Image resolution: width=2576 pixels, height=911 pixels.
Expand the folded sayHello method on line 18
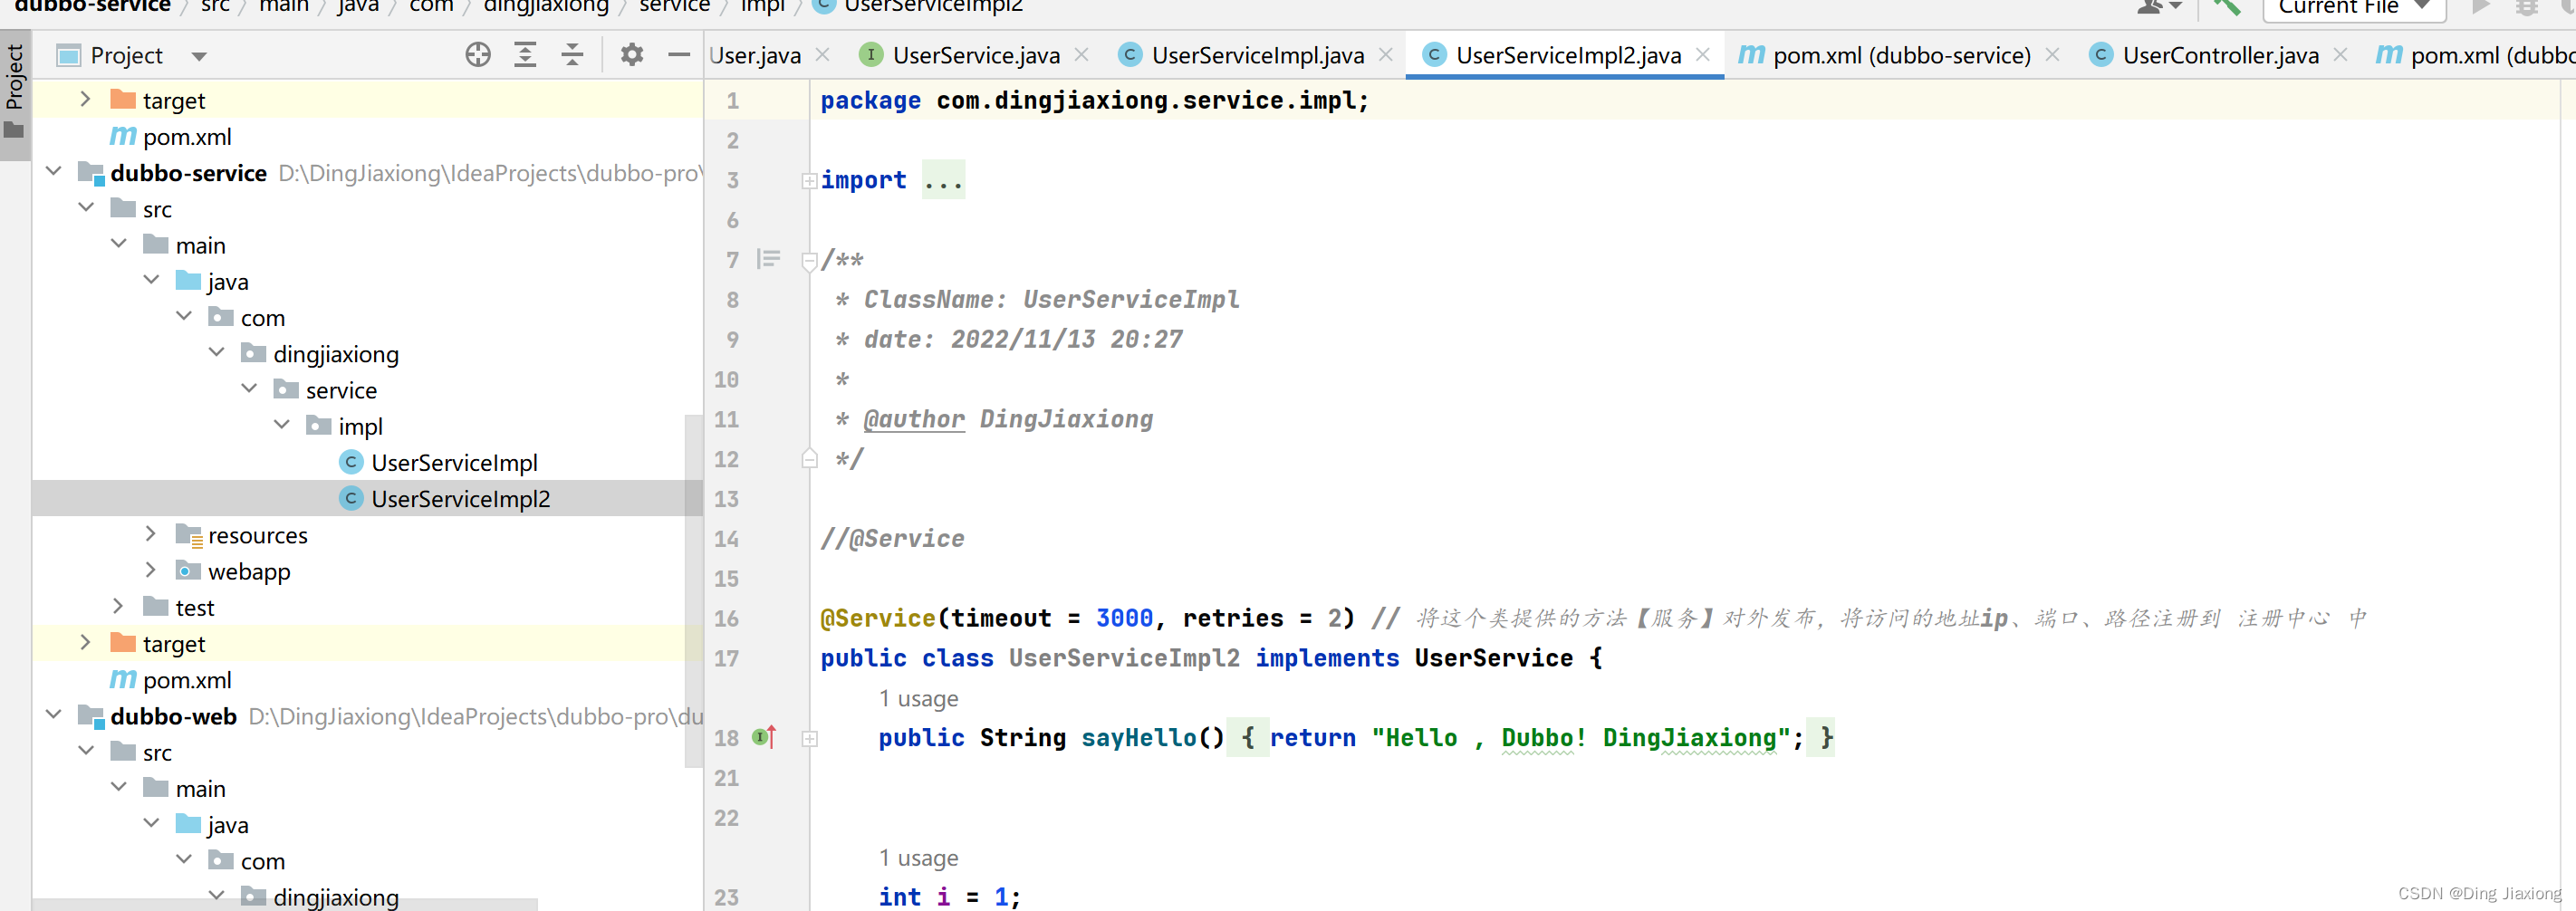coord(809,738)
